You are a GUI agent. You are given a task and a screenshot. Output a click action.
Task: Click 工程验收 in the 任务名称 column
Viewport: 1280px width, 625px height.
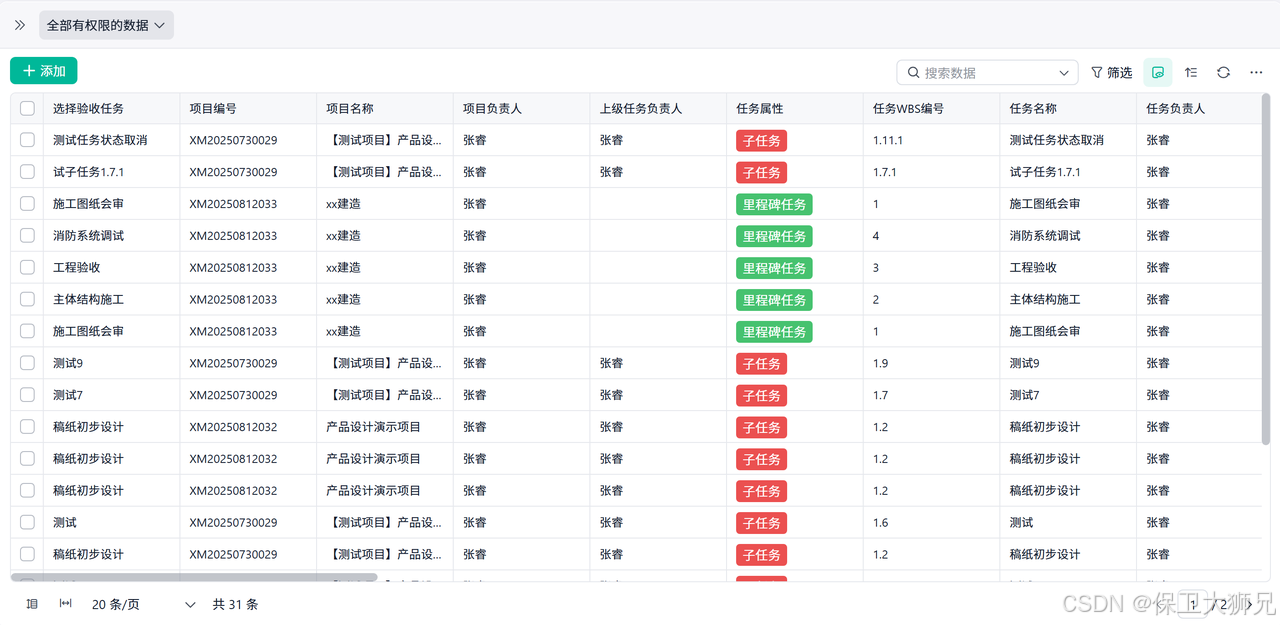pyautogui.click(x=1033, y=268)
